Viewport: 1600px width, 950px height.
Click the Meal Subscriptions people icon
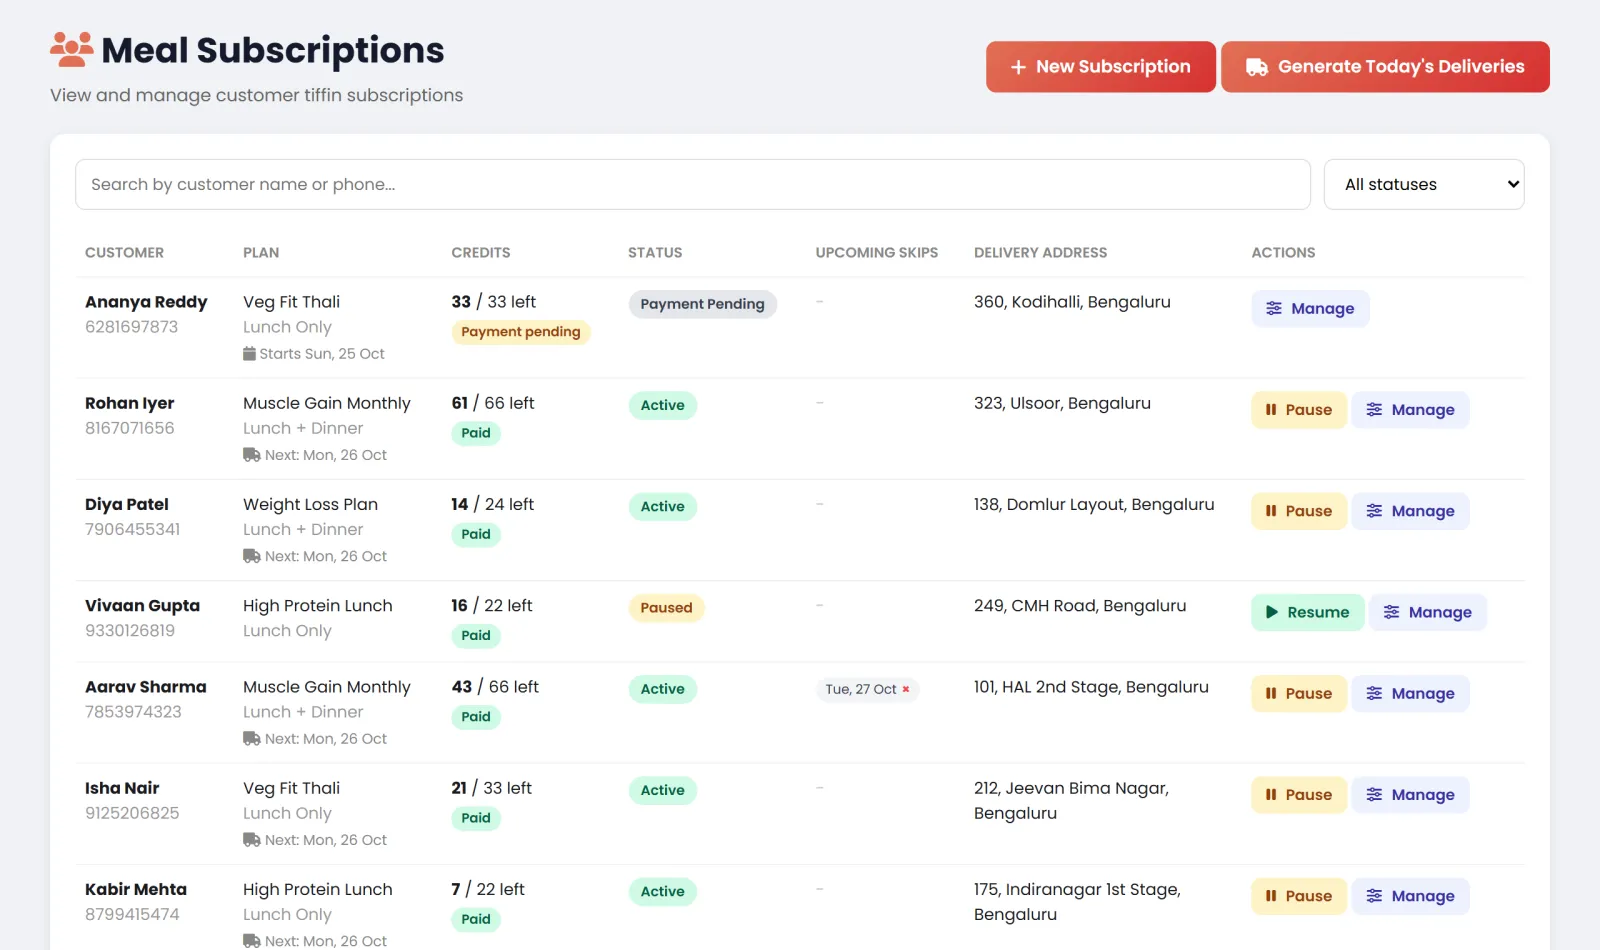coord(72,49)
